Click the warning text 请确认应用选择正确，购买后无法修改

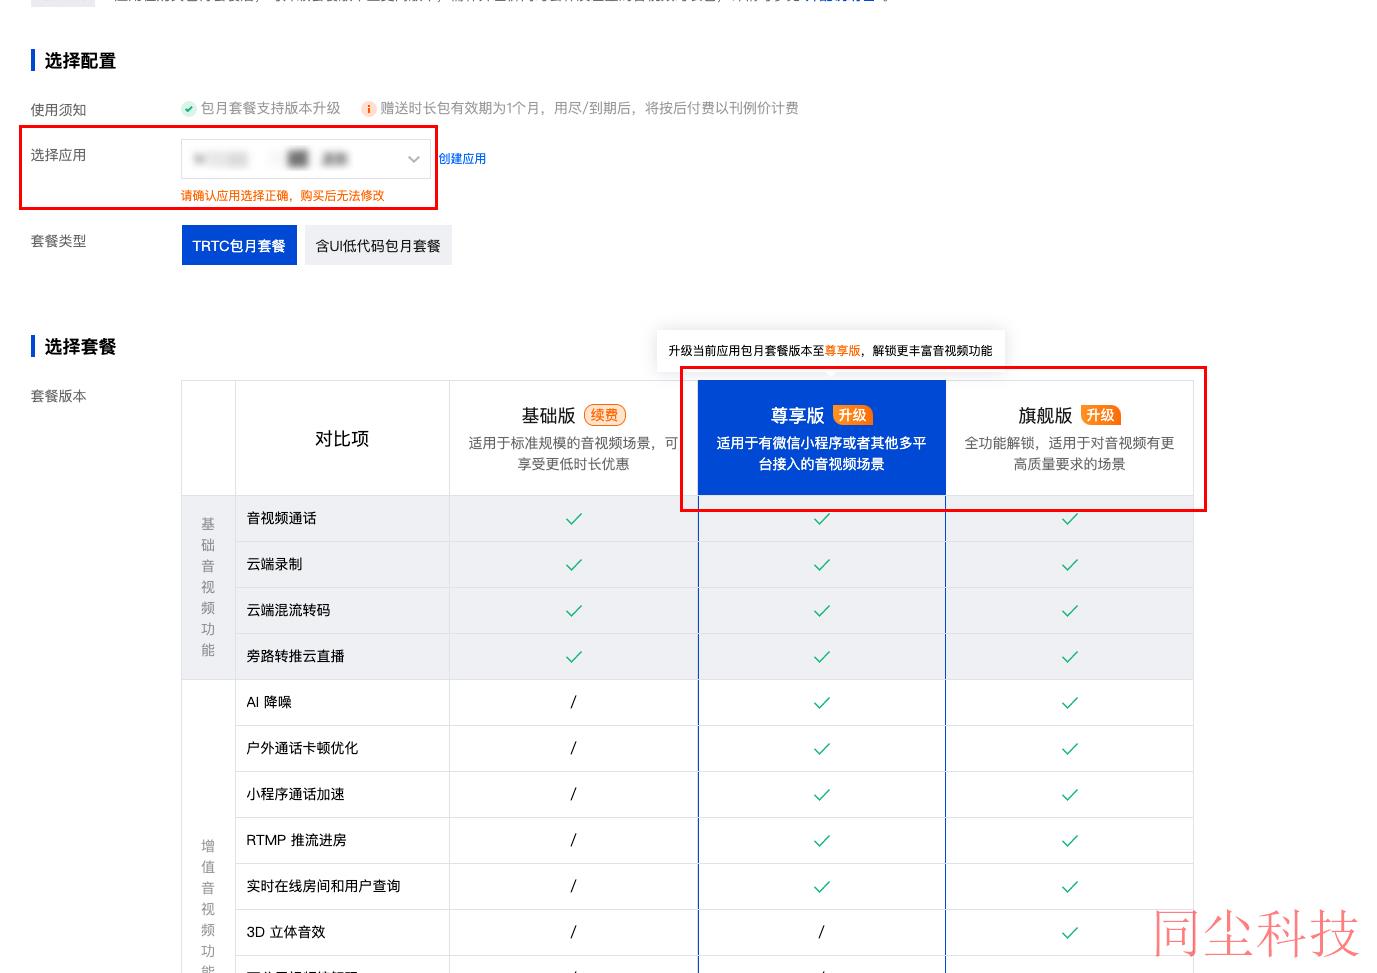pyautogui.click(x=282, y=196)
